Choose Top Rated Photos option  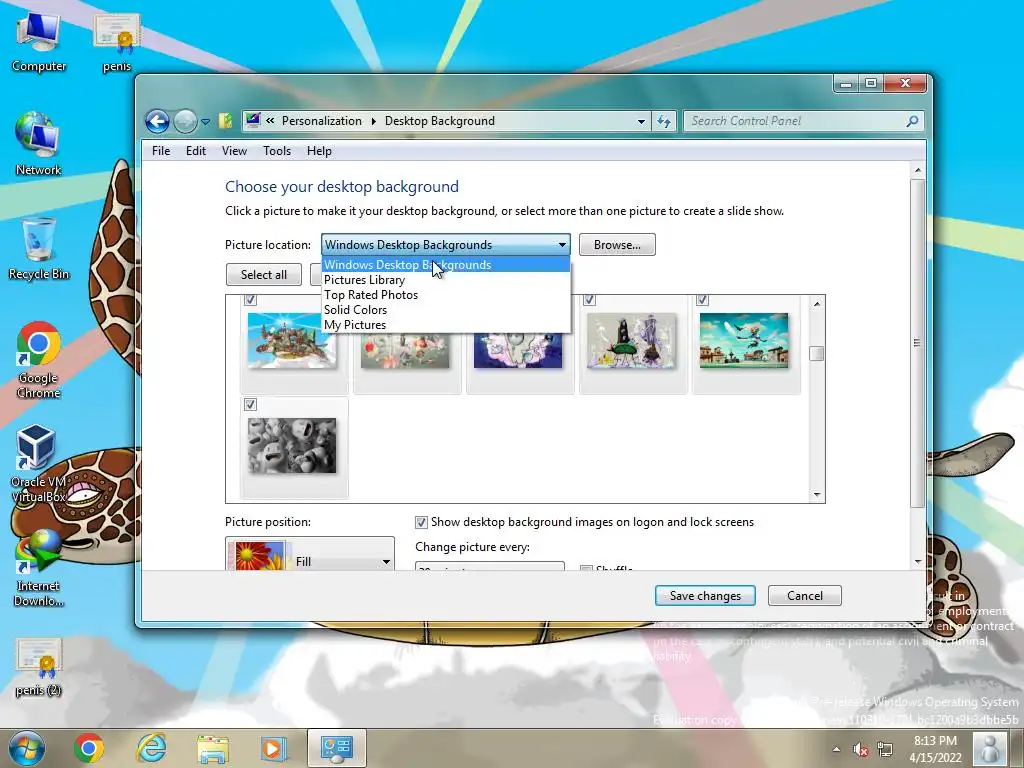coord(445,295)
